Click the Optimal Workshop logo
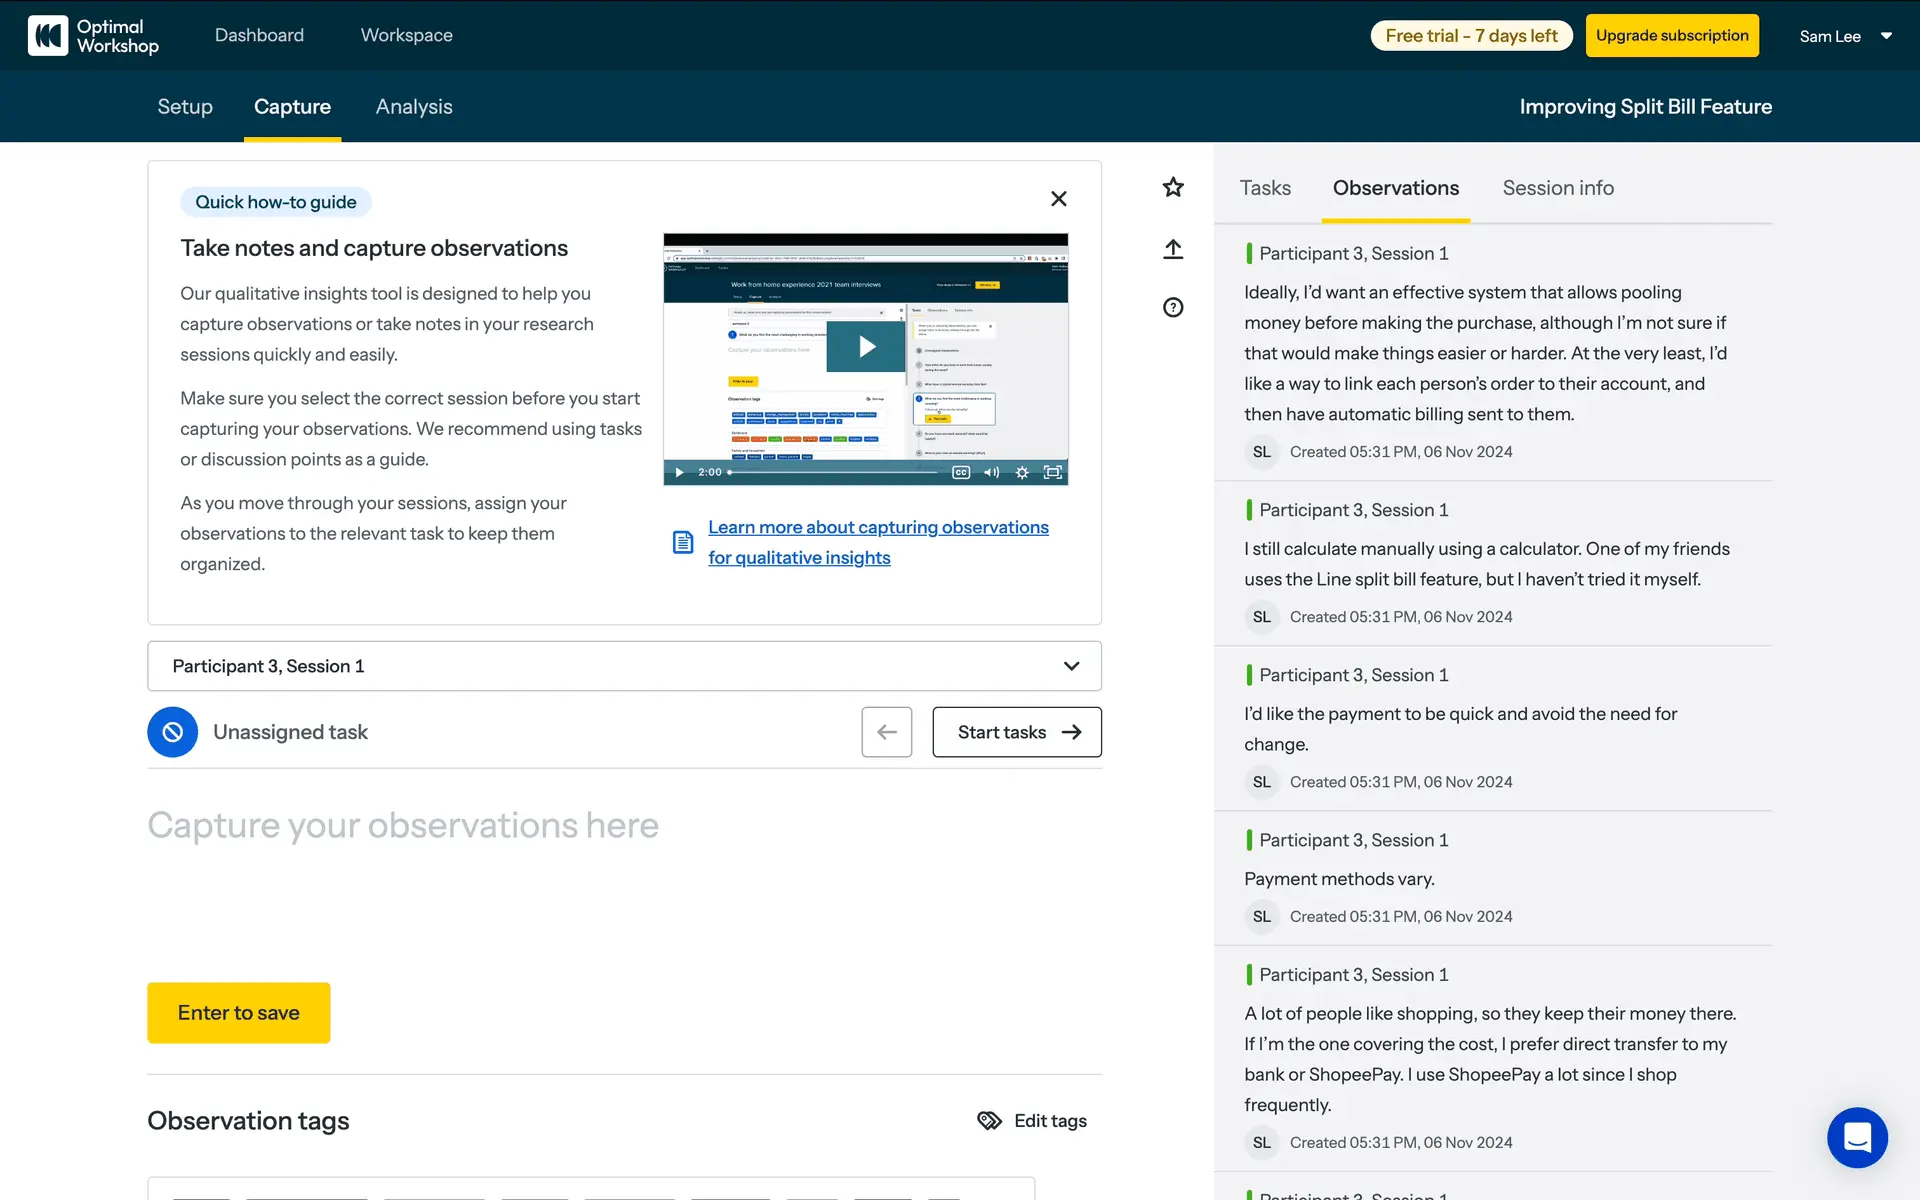1920x1200 pixels. click(94, 36)
